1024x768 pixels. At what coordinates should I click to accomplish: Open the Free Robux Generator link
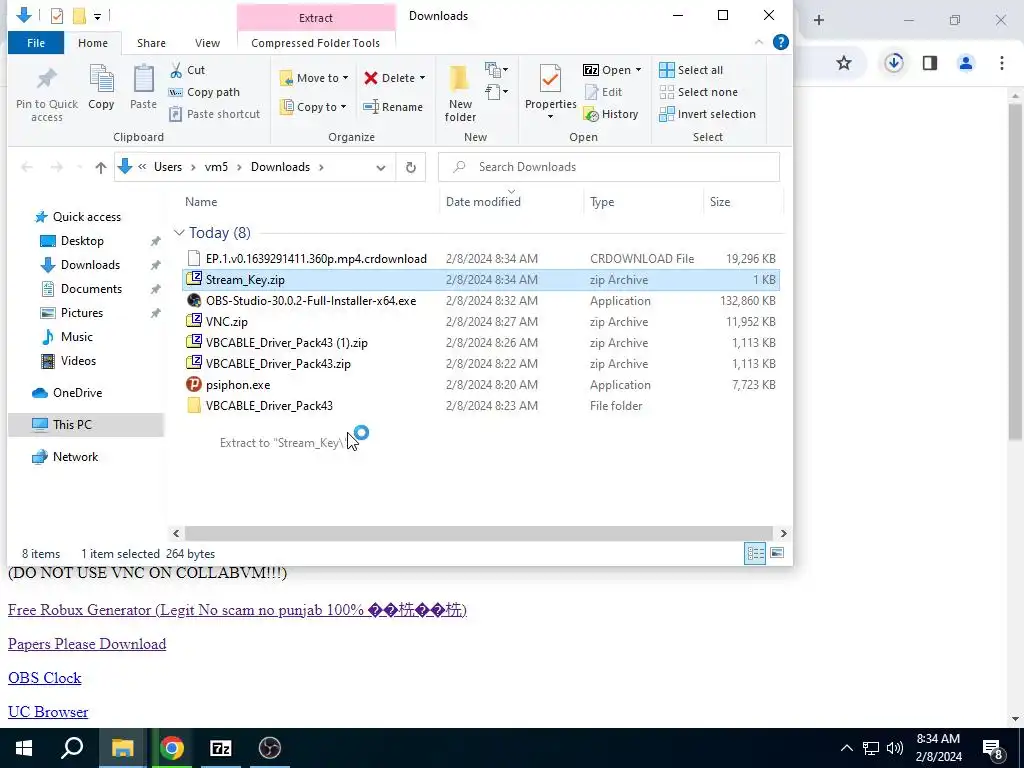tap(237, 610)
